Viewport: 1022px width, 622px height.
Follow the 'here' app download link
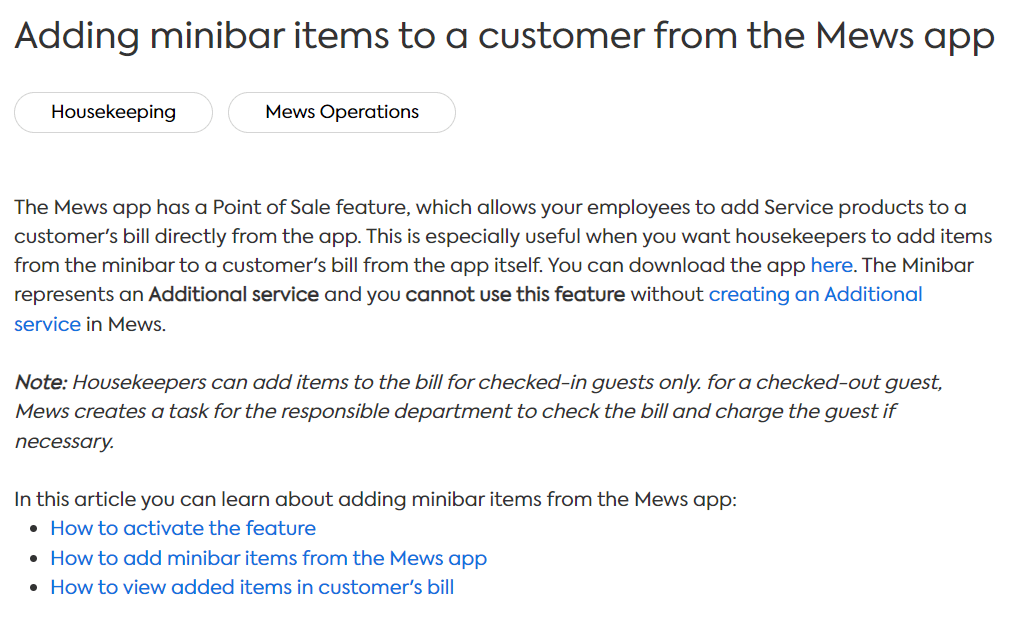click(x=831, y=265)
